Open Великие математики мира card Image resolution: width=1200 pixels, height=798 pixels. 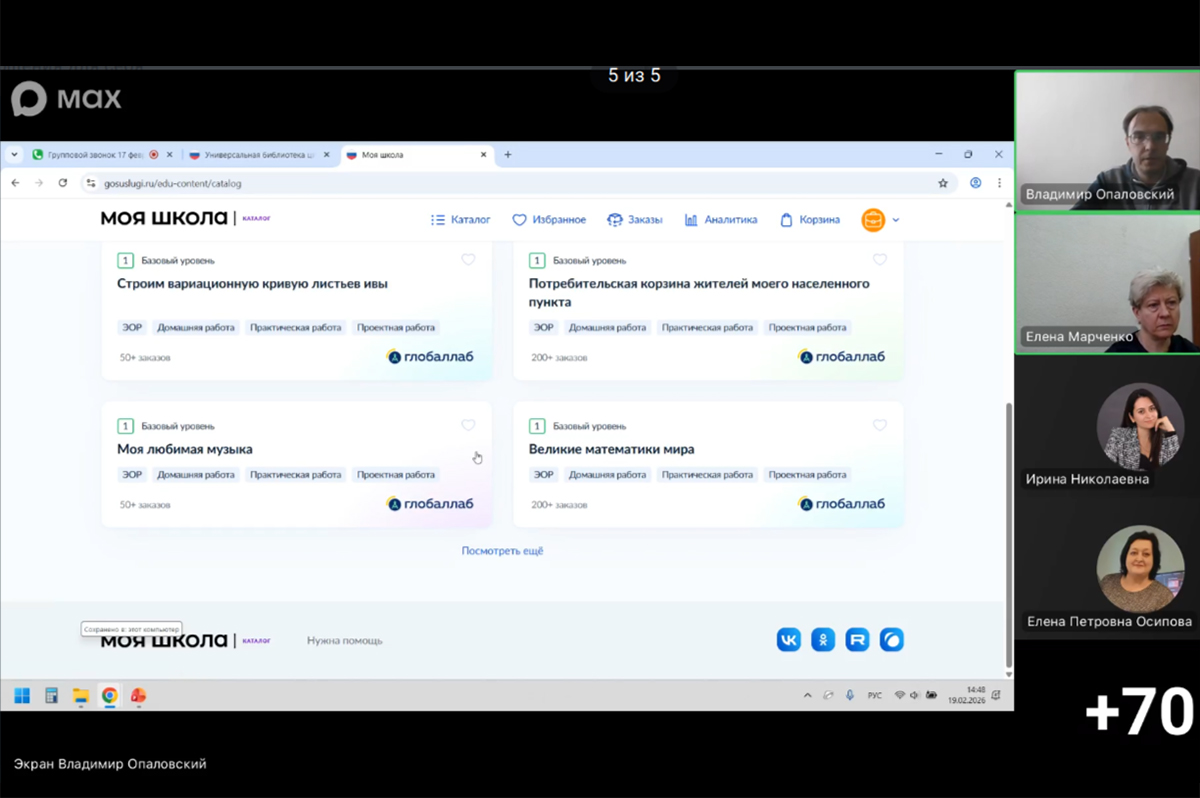click(x=611, y=449)
